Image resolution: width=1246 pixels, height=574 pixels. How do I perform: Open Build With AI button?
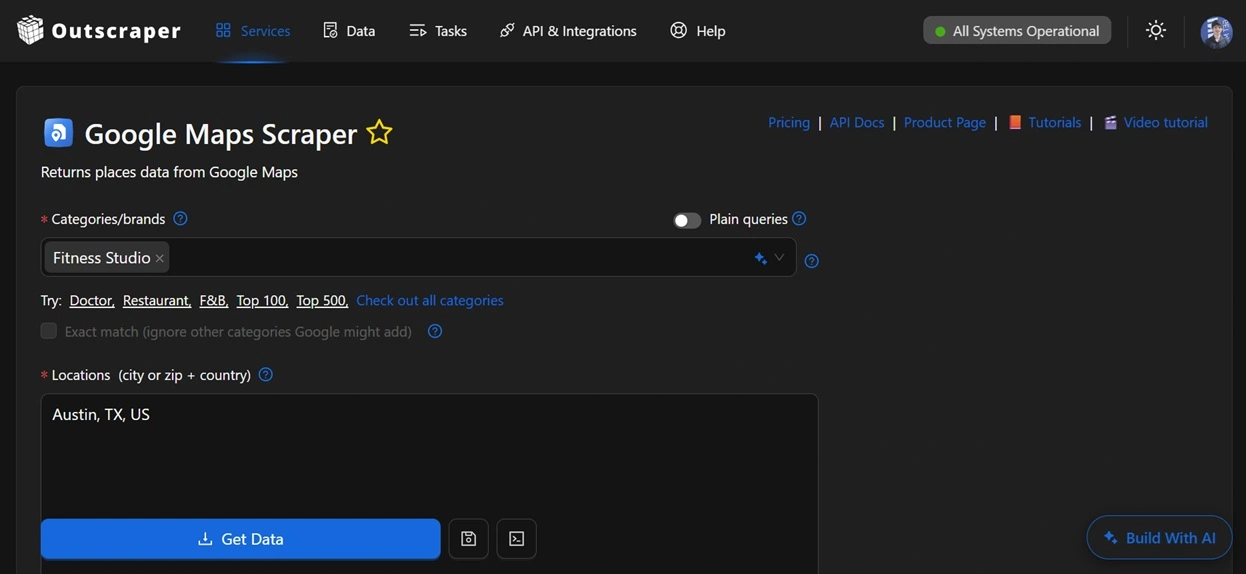(x=1159, y=538)
